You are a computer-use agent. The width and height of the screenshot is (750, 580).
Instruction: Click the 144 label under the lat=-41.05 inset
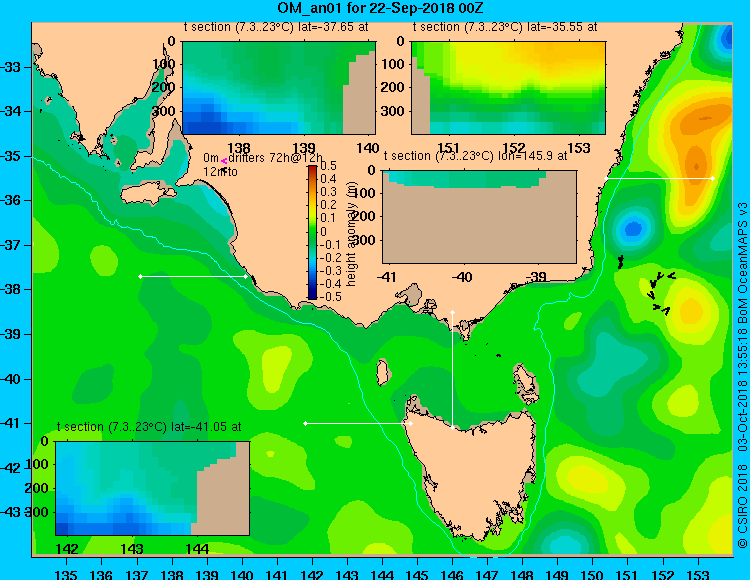pyautogui.click(x=197, y=549)
